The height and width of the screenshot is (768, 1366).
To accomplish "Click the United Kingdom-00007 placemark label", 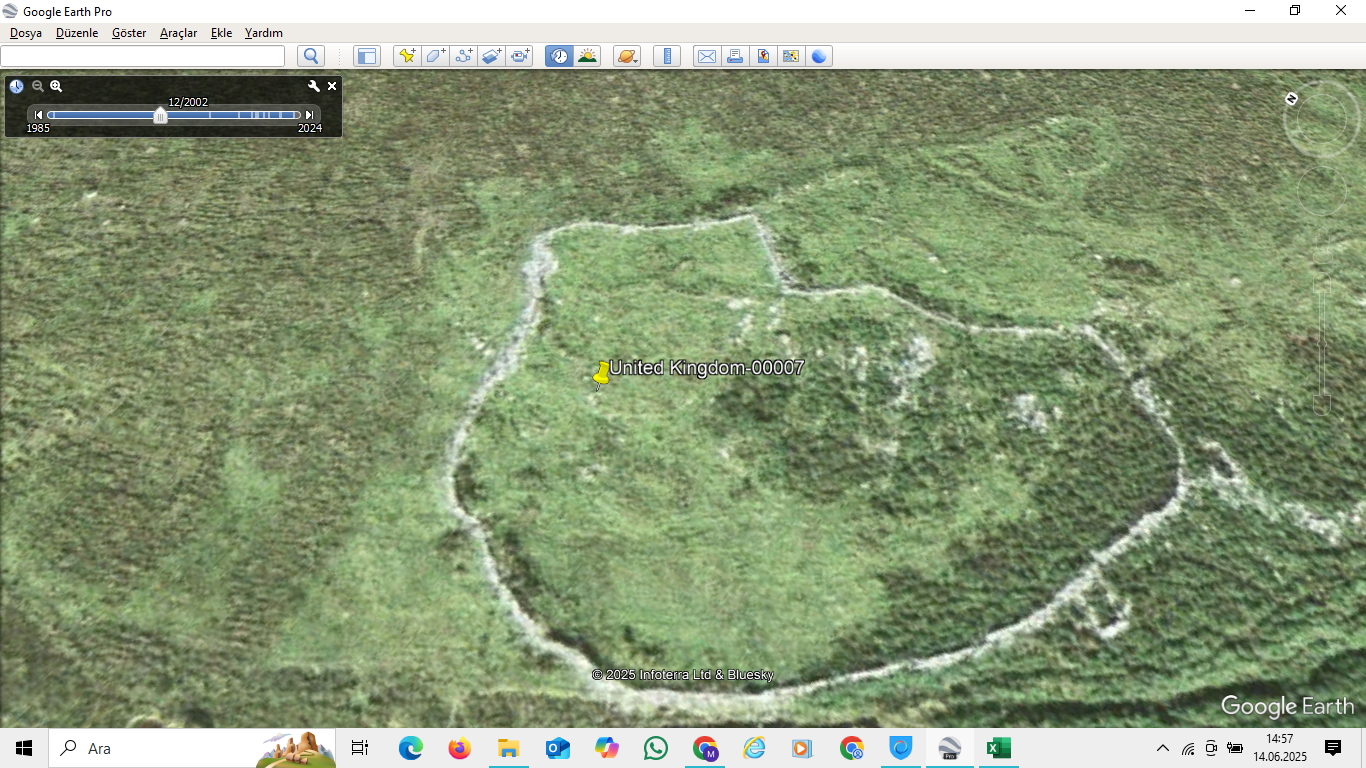I will pyautogui.click(x=707, y=367).
